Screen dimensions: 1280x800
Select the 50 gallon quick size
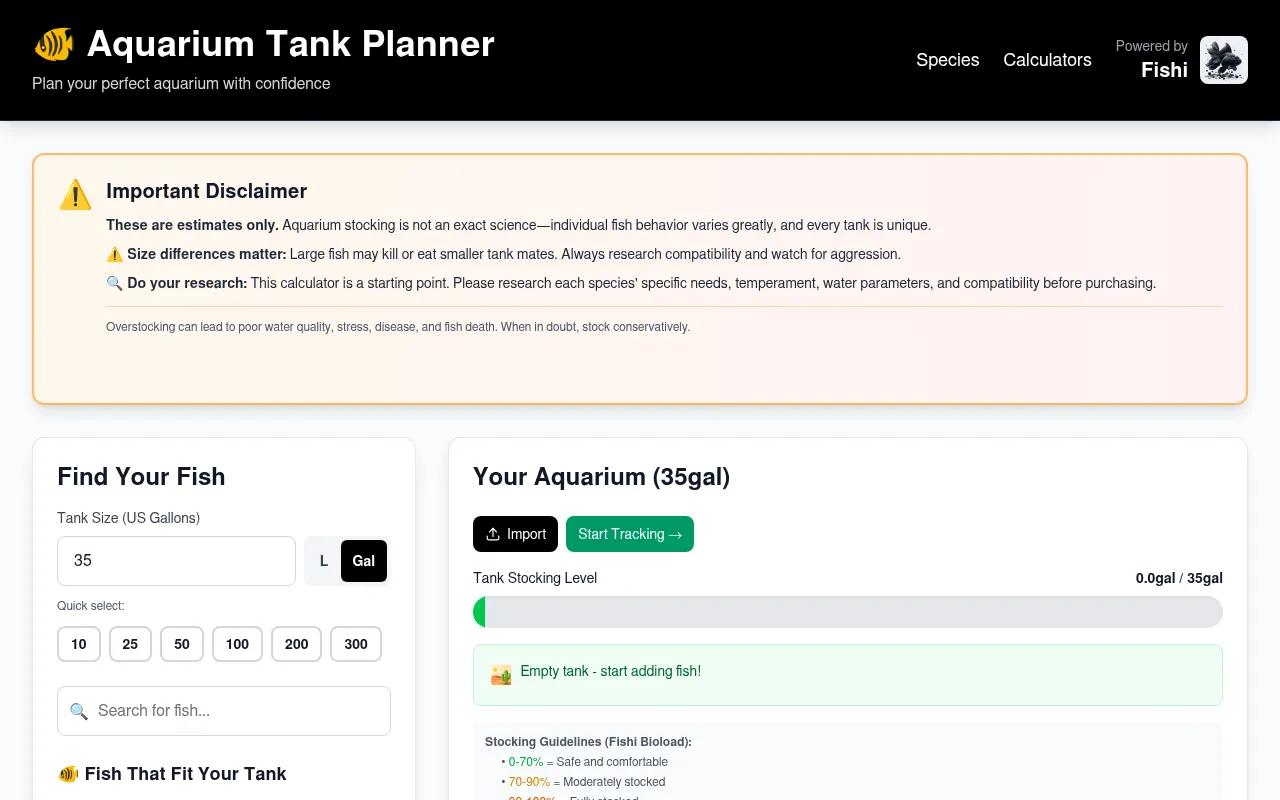click(x=182, y=644)
